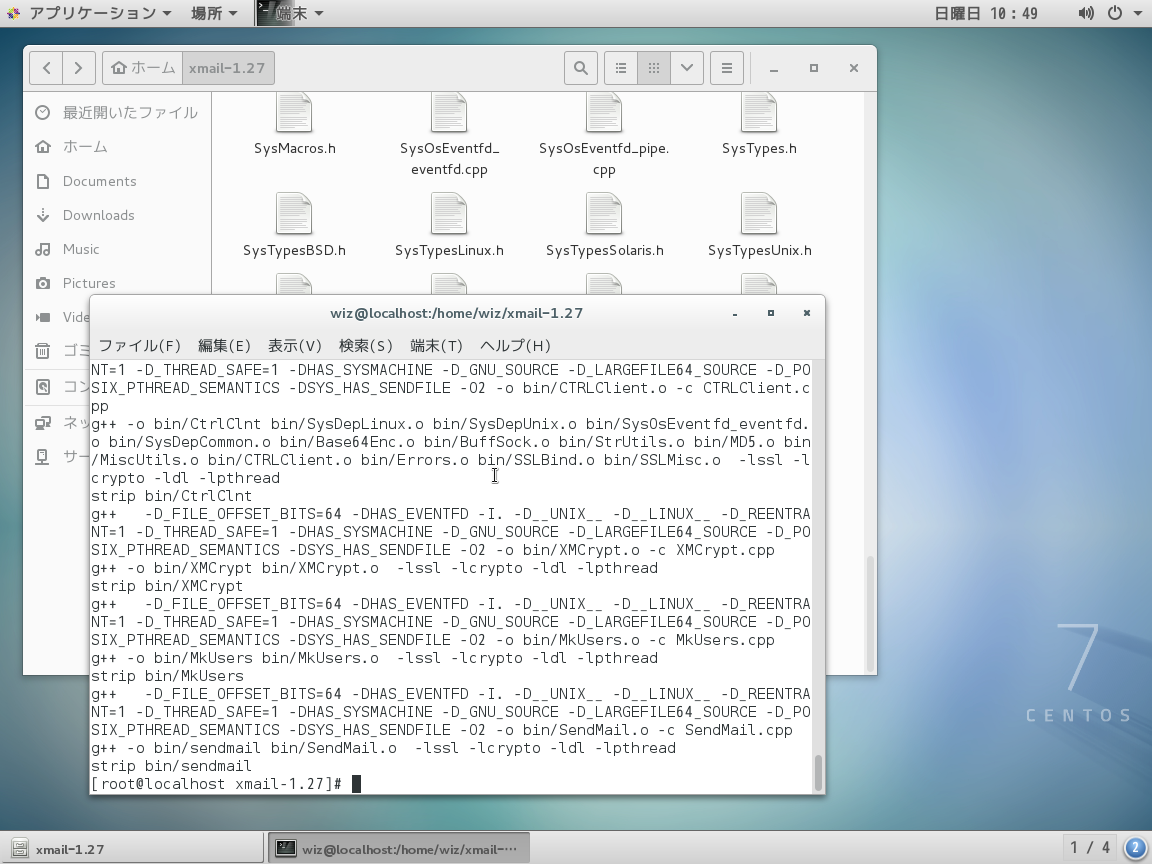Click the 'strip bin/MkUsers' terminal line
Screen dimensions: 1152x864
167,676
